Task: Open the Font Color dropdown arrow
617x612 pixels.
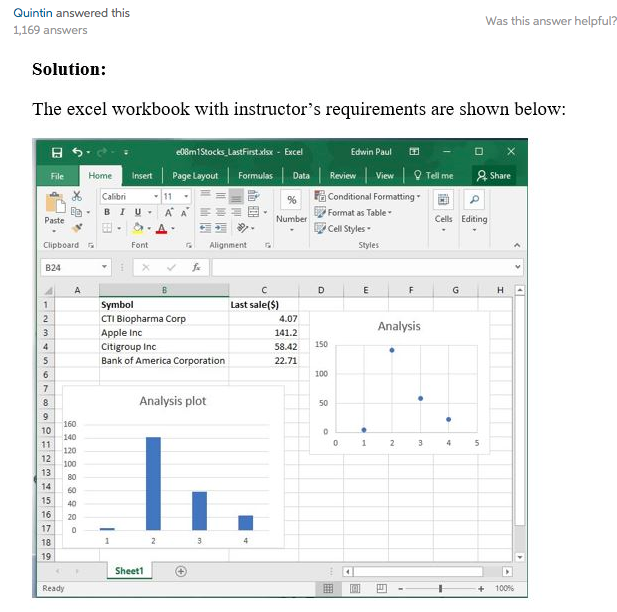Action: (173, 229)
